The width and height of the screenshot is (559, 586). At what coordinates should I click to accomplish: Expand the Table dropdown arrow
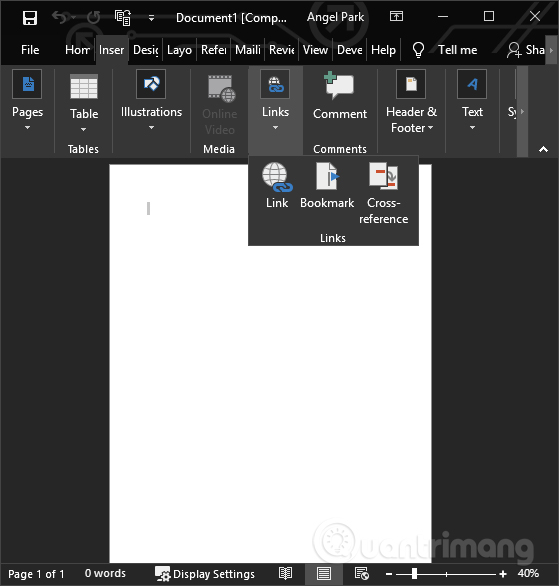point(83,130)
